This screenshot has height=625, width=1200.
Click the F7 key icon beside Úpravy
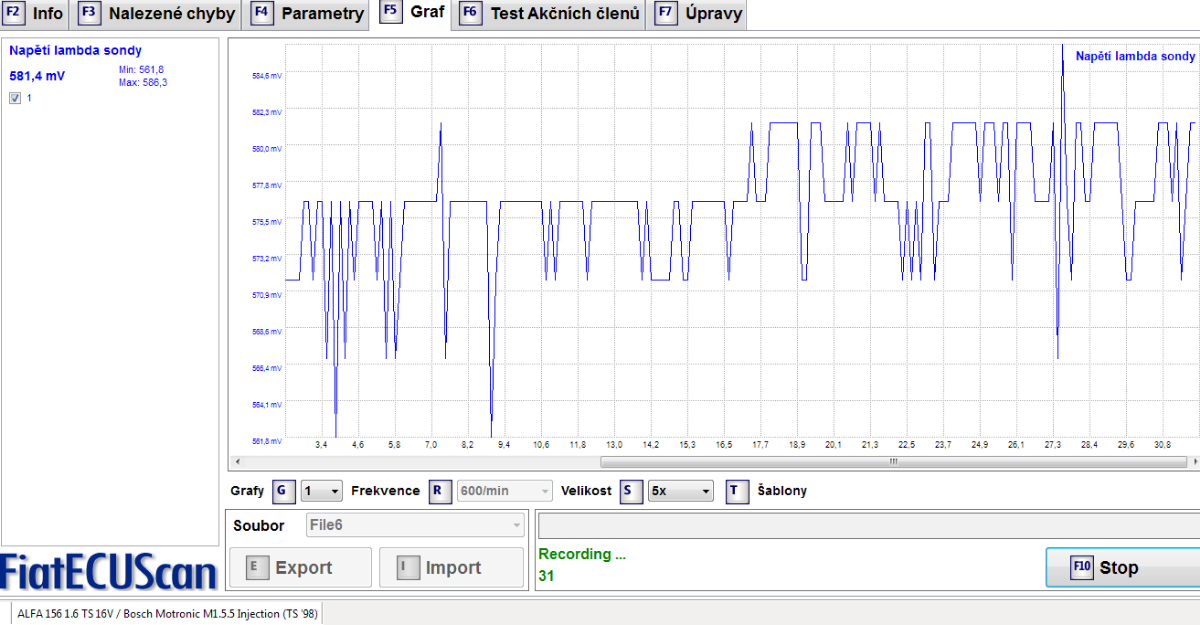tap(665, 14)
